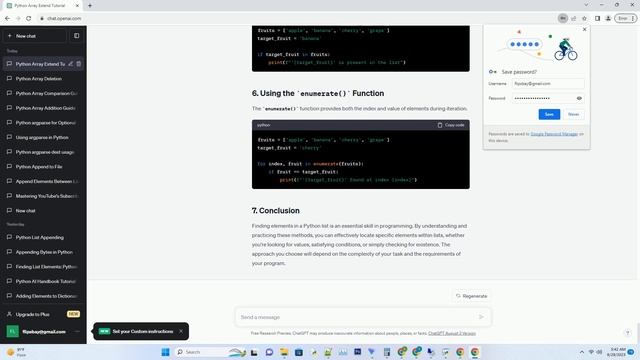Screen dimensions: 640x360
Task: Open the Finding List Elements chat
Action: [43, 267]
